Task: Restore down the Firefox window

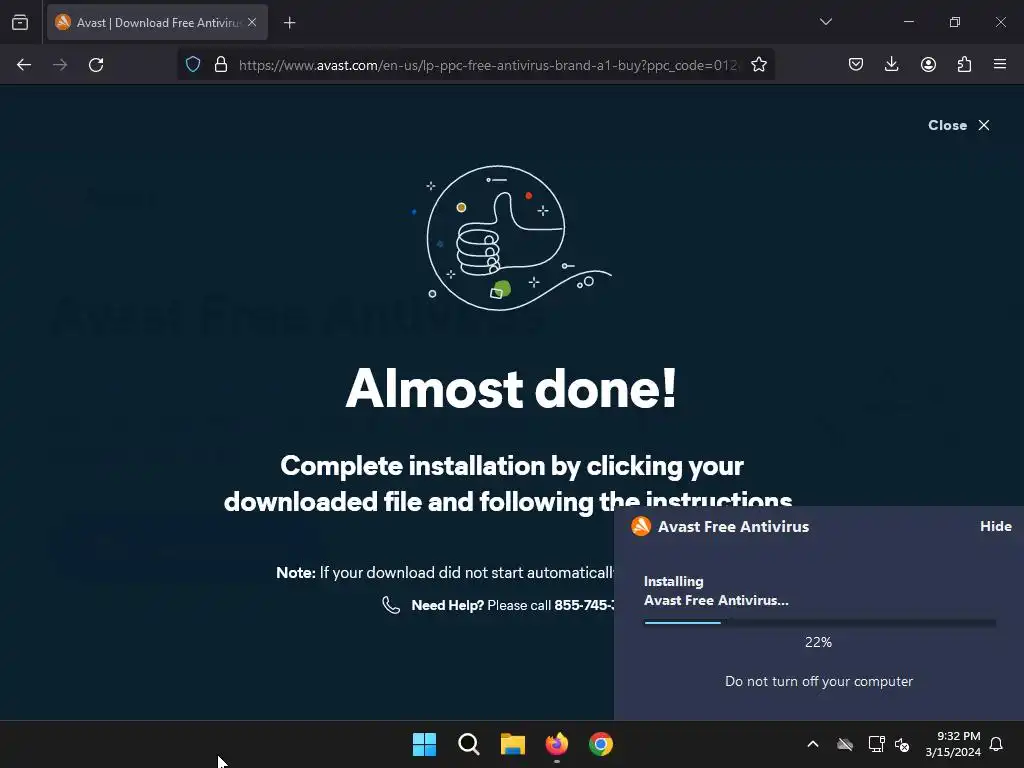Action: tap(955, 22)
